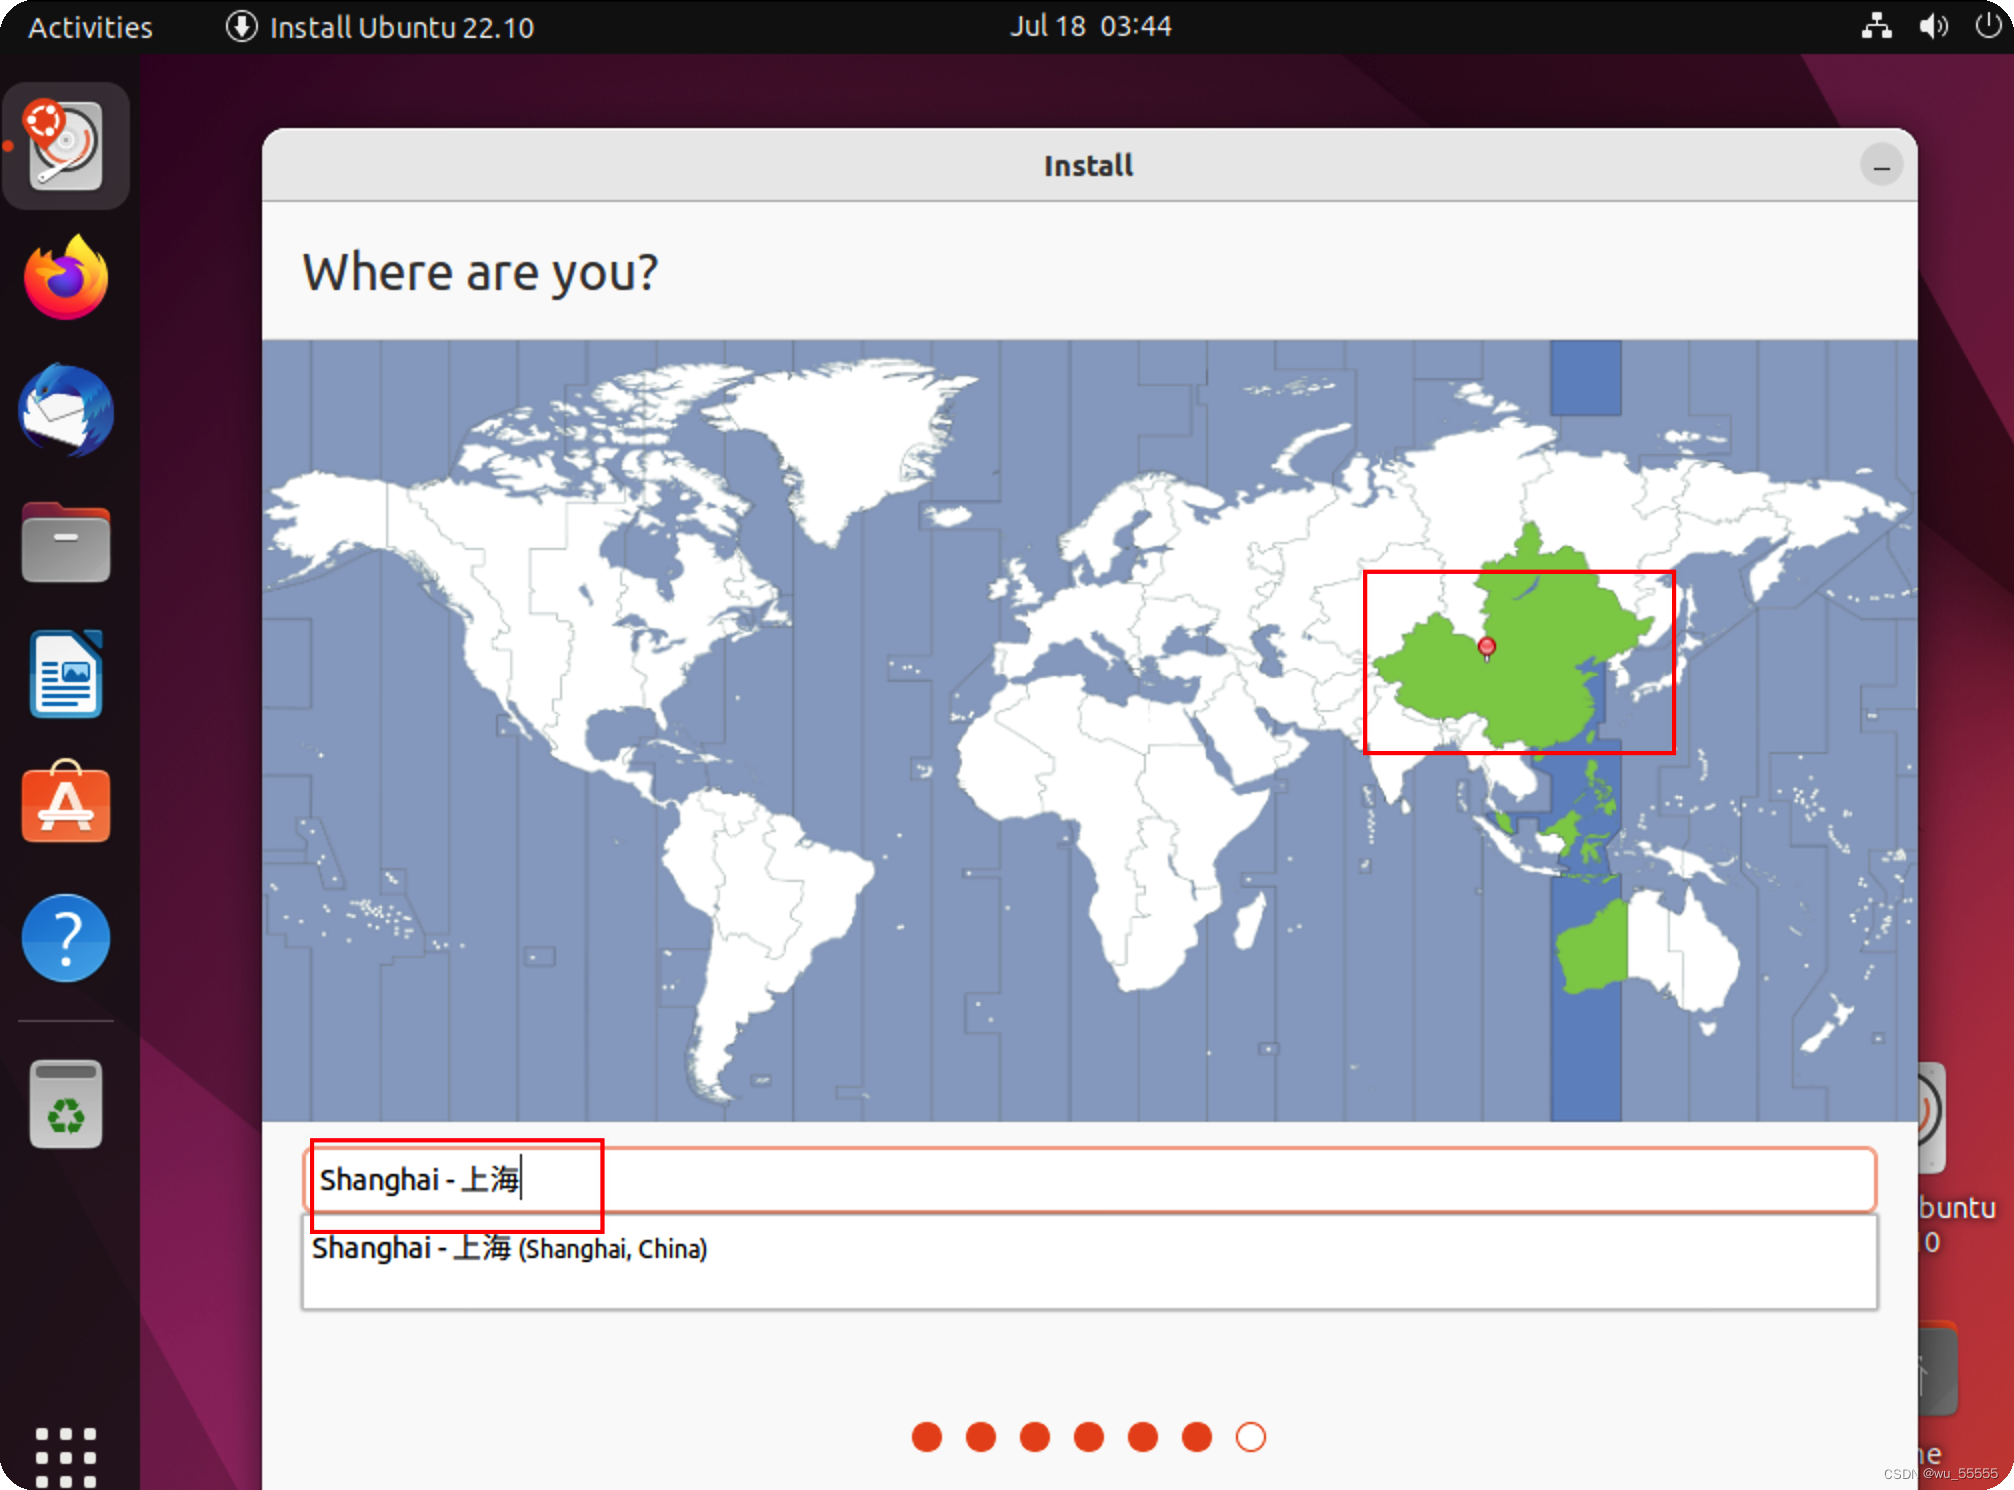This screenshot has width=2014, height=1490.
Task: Click Activities in the top bar
Action: coord(90,27)
